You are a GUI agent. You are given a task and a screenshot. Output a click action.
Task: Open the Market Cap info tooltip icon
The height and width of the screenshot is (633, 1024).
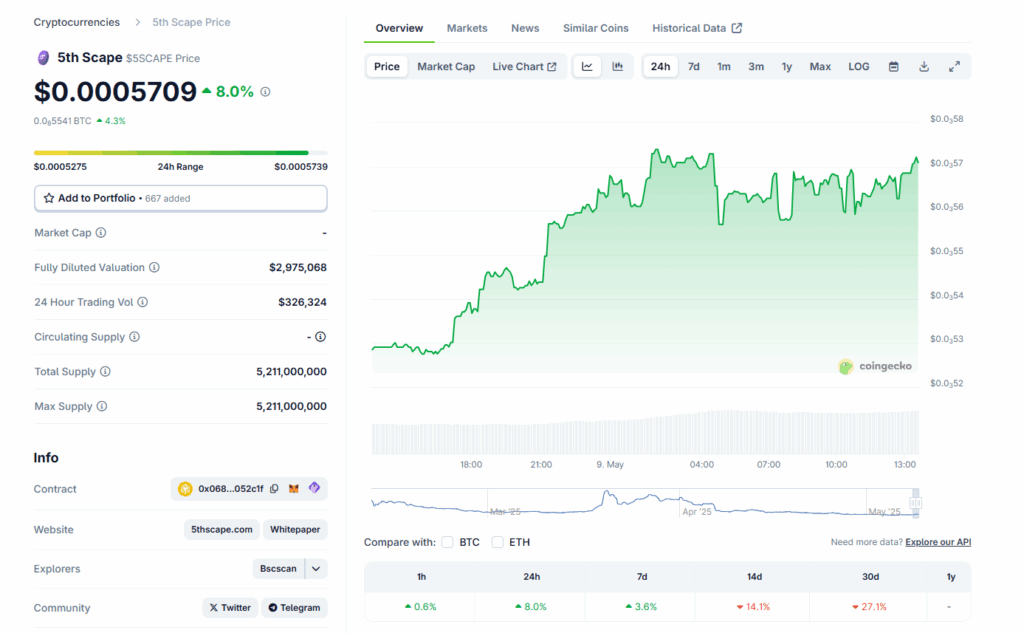point(101,233)
